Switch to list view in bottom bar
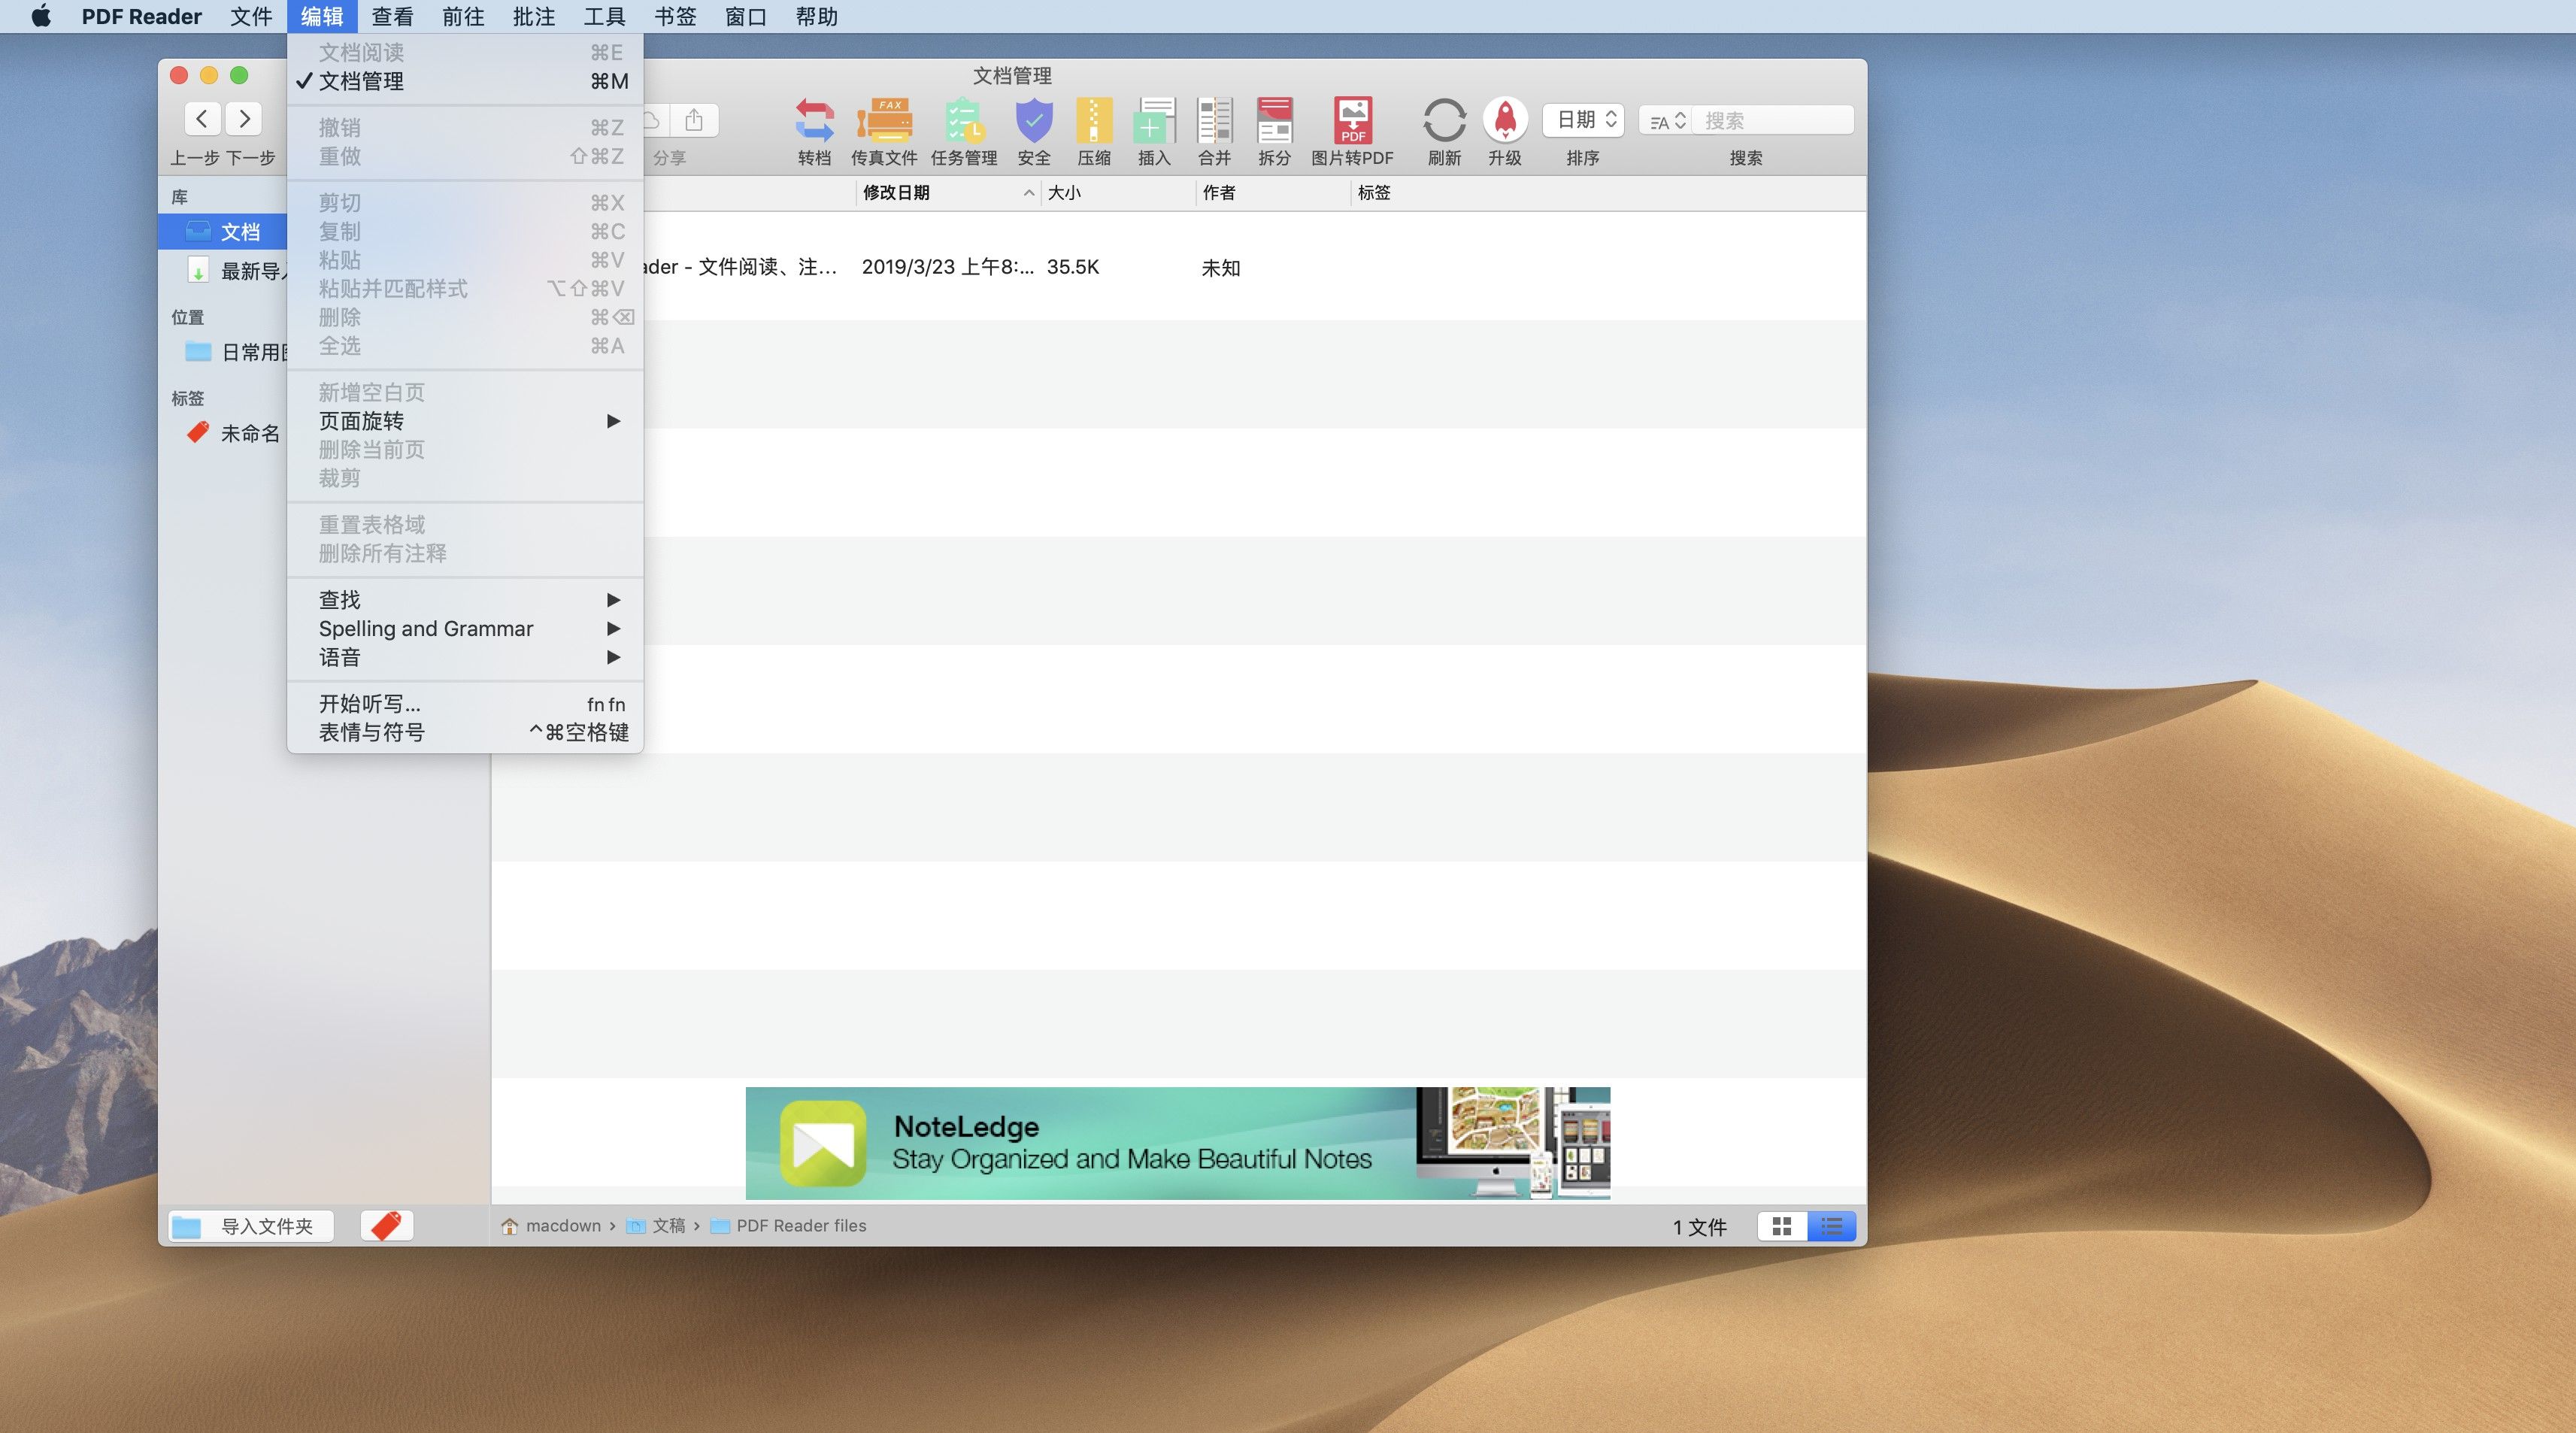This screenshot has width=2576, height=1433. pos(1832,1225)
